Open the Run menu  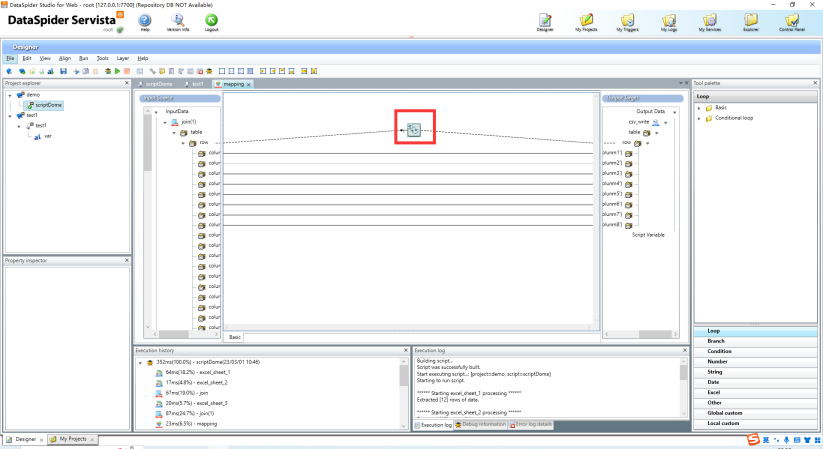coord(83,58)
